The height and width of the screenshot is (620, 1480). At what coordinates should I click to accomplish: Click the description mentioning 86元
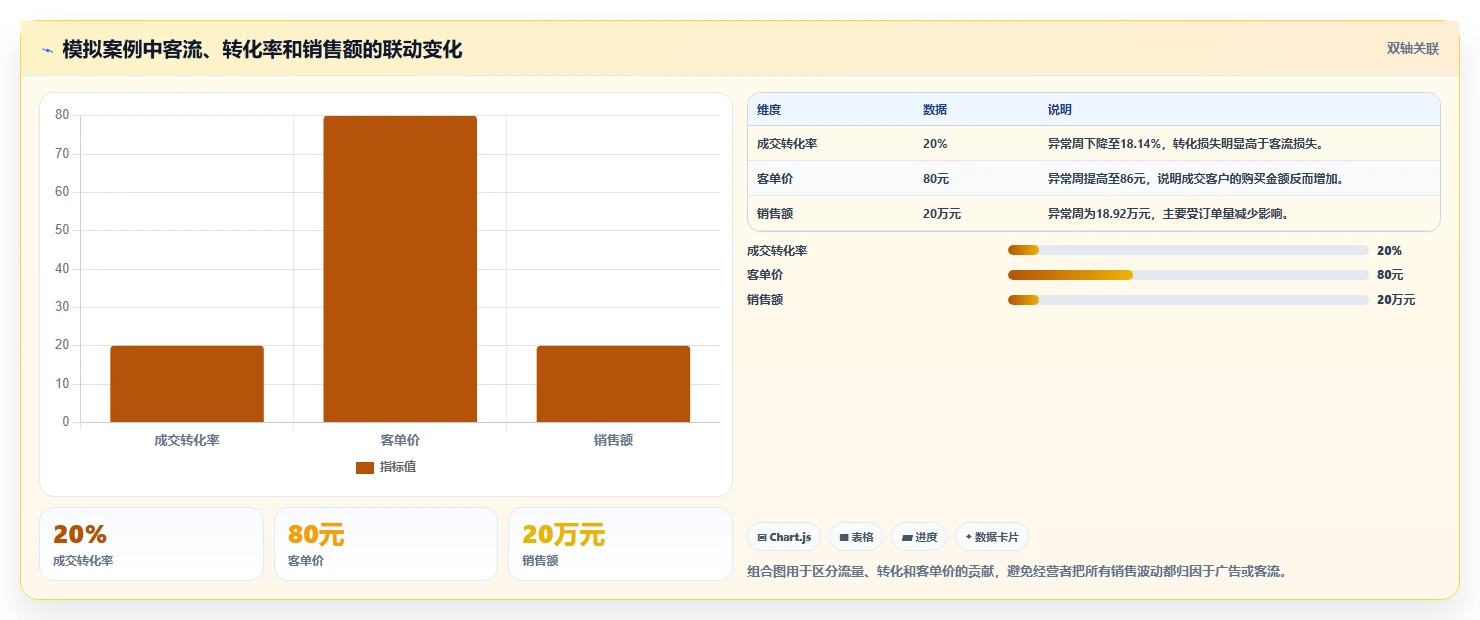coord(1195,178)
